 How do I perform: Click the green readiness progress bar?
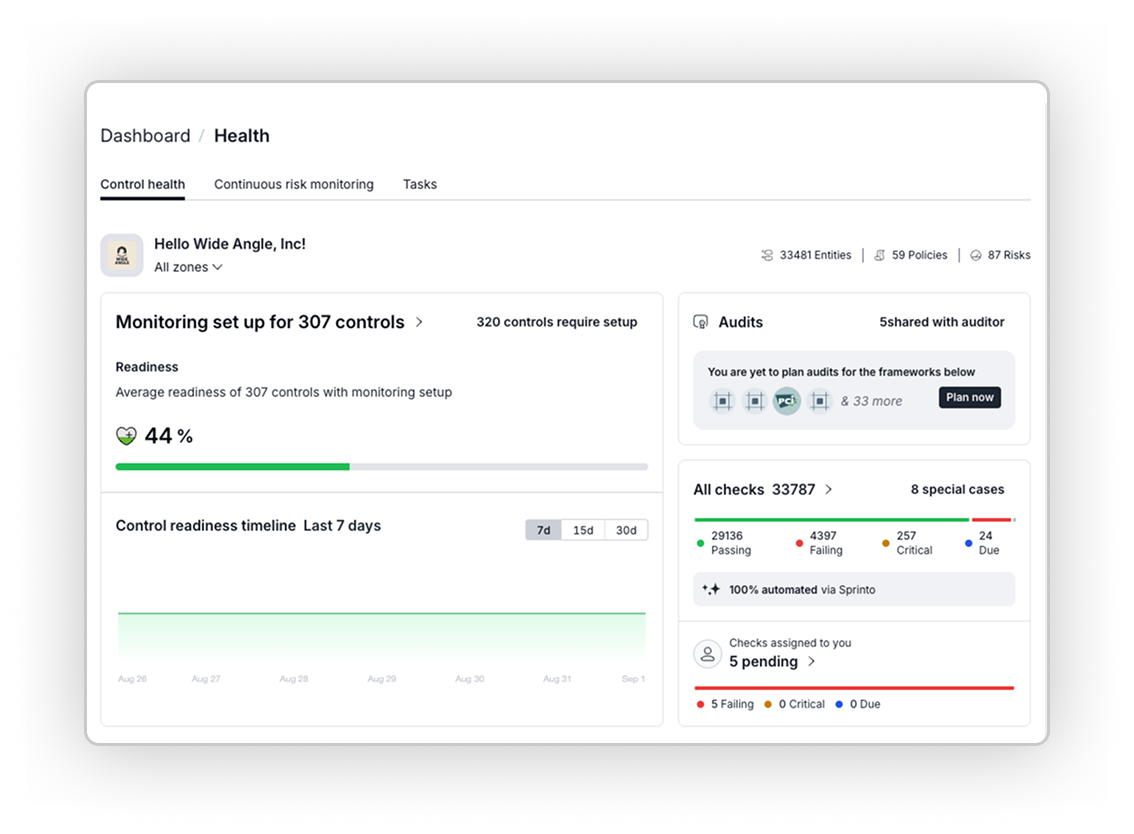(232, 467)
